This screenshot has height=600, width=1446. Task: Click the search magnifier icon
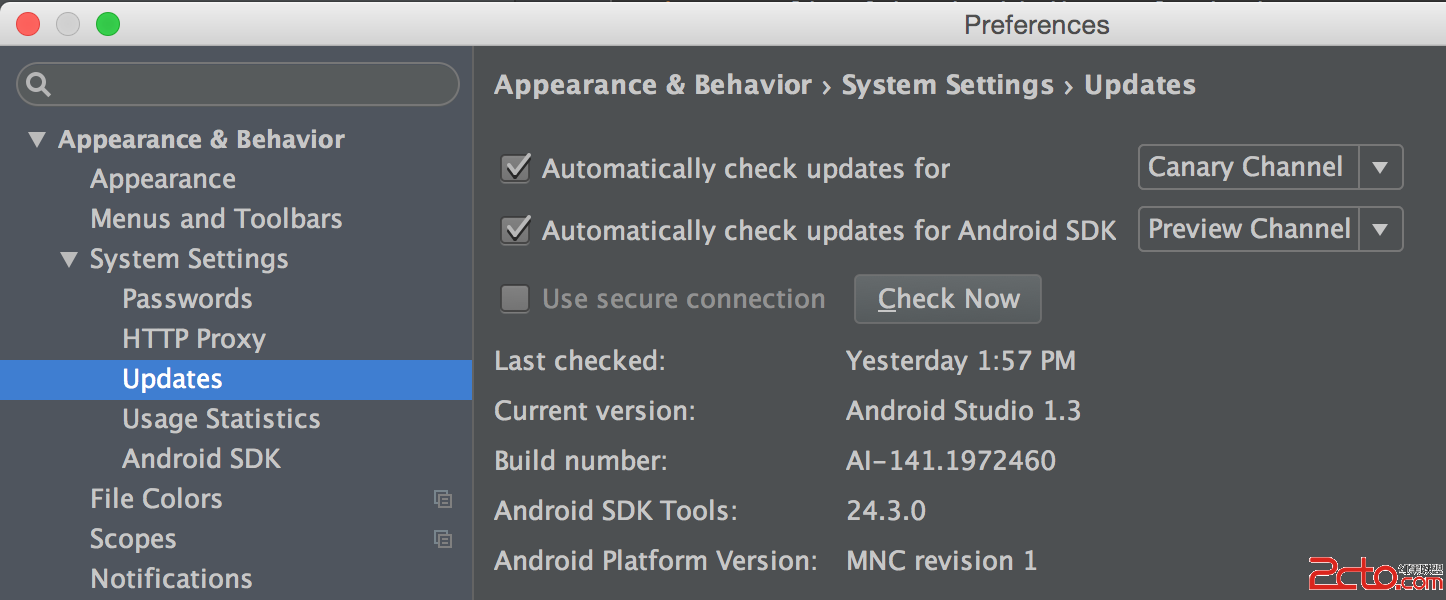point(39,85)
